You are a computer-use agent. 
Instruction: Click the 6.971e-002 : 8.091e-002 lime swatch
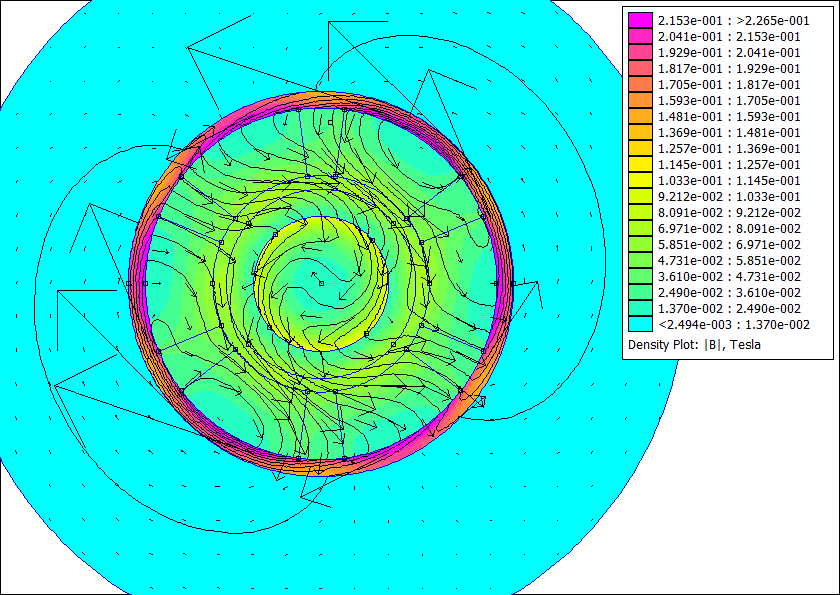click(640, 228)
